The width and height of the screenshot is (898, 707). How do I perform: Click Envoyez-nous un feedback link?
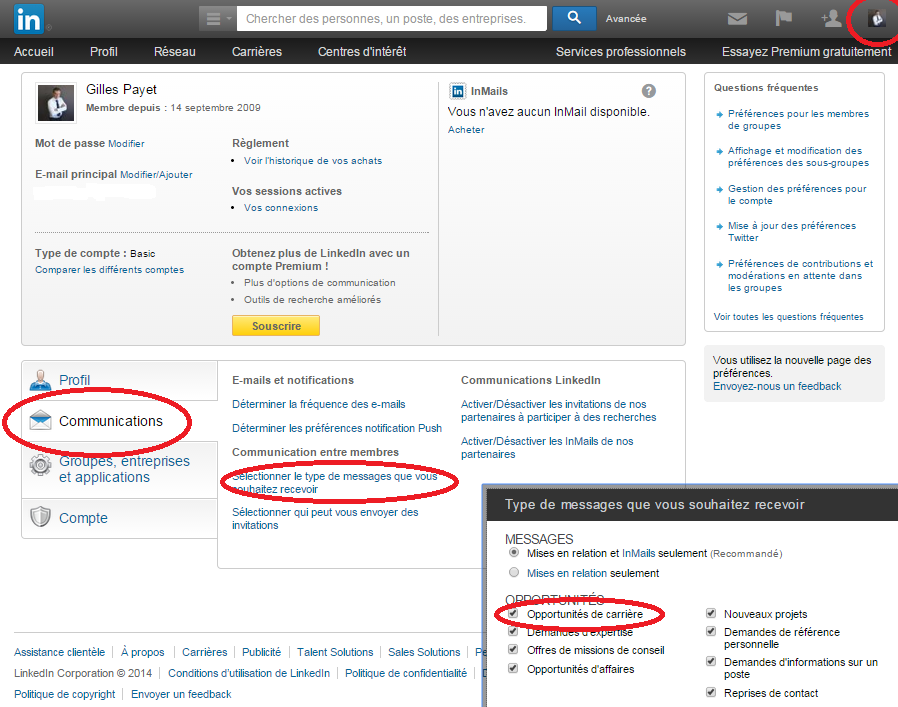[x=777, y=387]
